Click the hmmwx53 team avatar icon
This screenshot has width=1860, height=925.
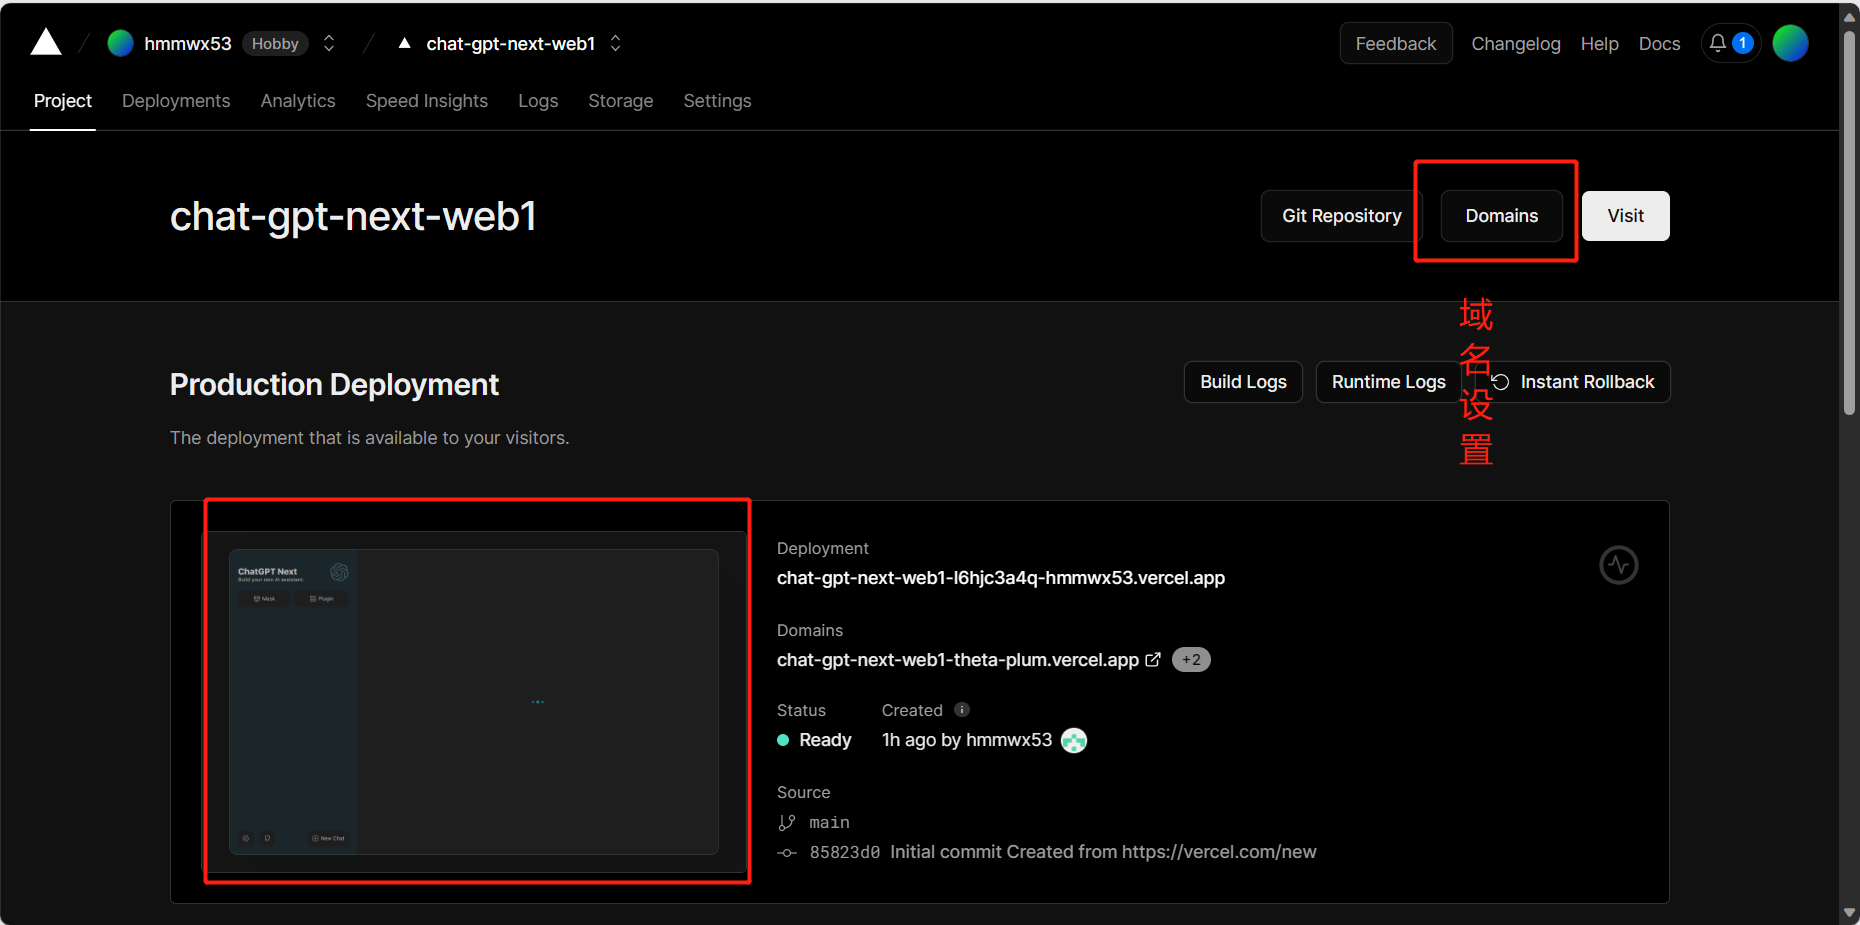pos(121,43)
